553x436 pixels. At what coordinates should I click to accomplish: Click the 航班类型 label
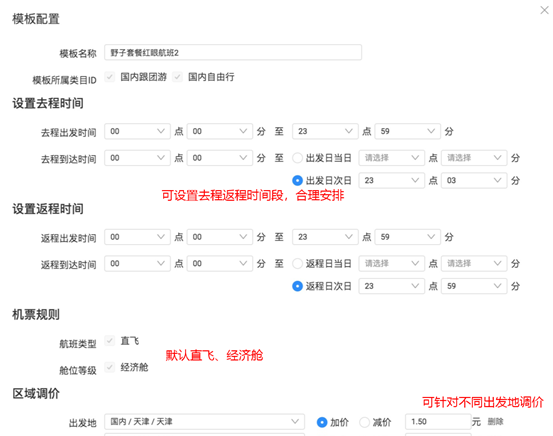(78, 344)
